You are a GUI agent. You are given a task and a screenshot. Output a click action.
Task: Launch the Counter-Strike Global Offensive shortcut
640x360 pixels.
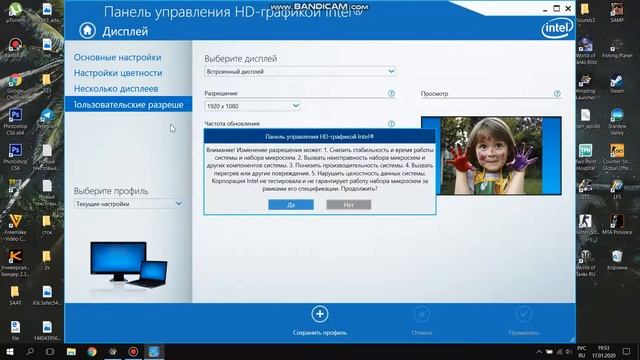pos(617,157)
